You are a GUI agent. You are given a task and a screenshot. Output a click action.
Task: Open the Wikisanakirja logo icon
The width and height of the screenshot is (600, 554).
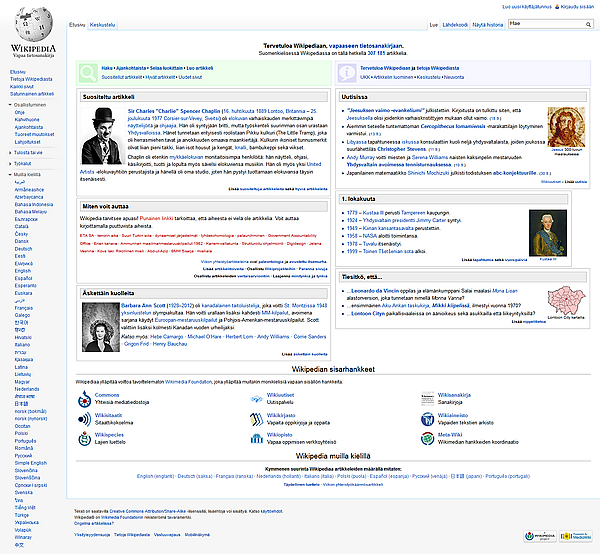(x=427, y=399)
